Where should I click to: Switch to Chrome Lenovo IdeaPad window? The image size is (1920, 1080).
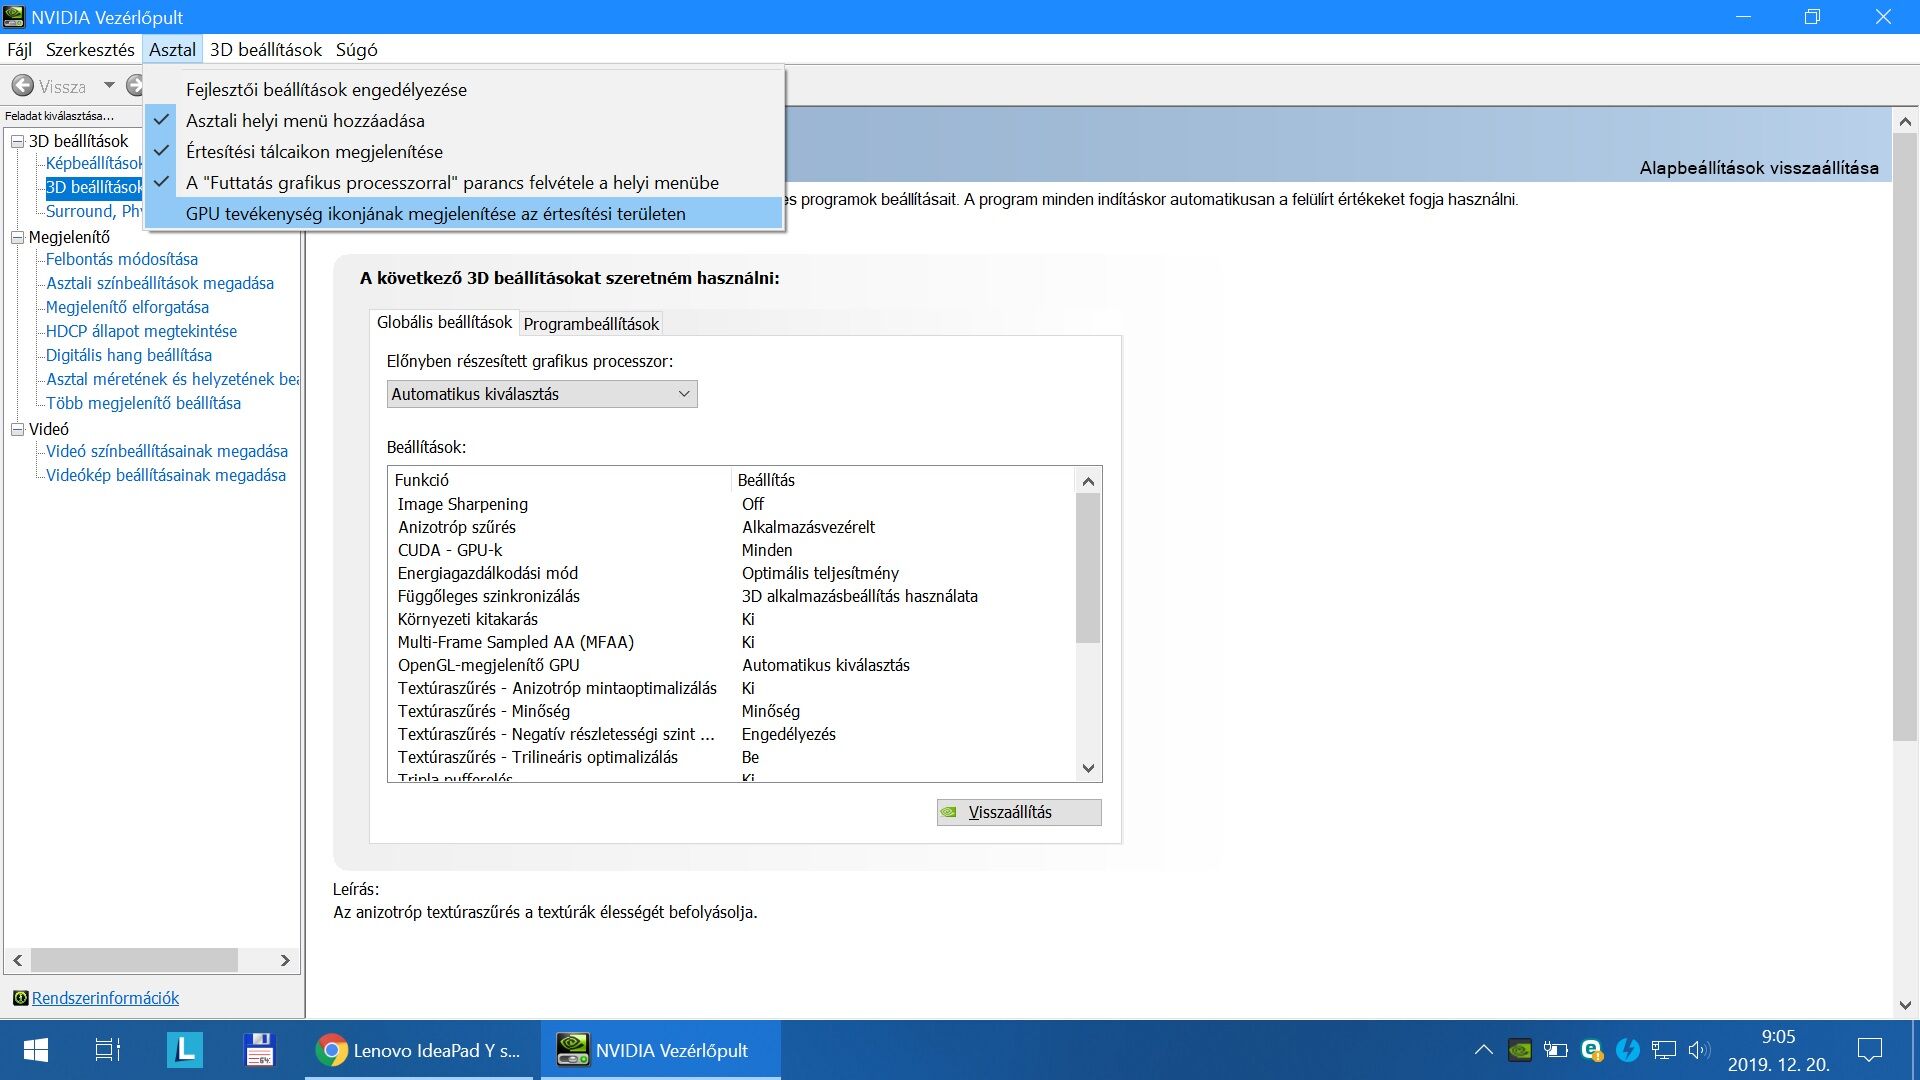[421, 1050]
